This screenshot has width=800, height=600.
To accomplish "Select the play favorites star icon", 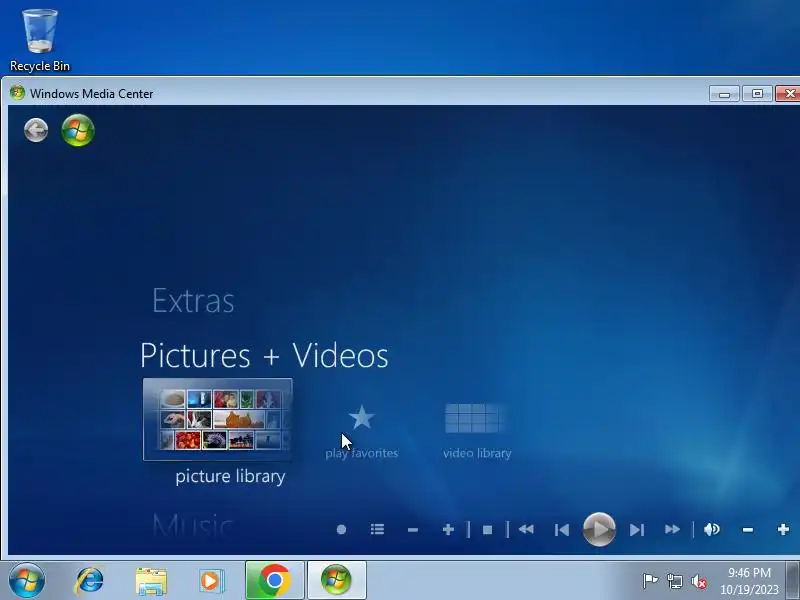I will coord(361,417).
